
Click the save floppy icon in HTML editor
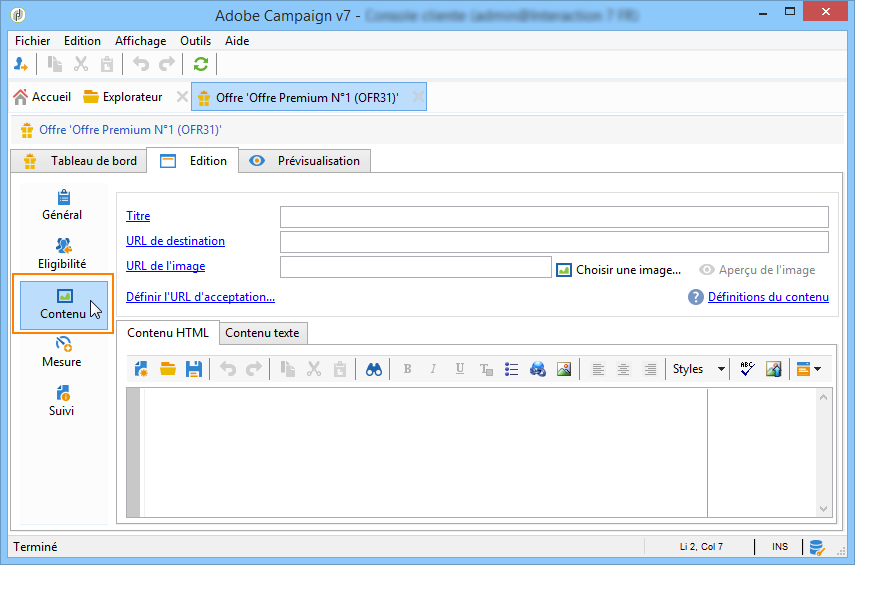(193, 369)
